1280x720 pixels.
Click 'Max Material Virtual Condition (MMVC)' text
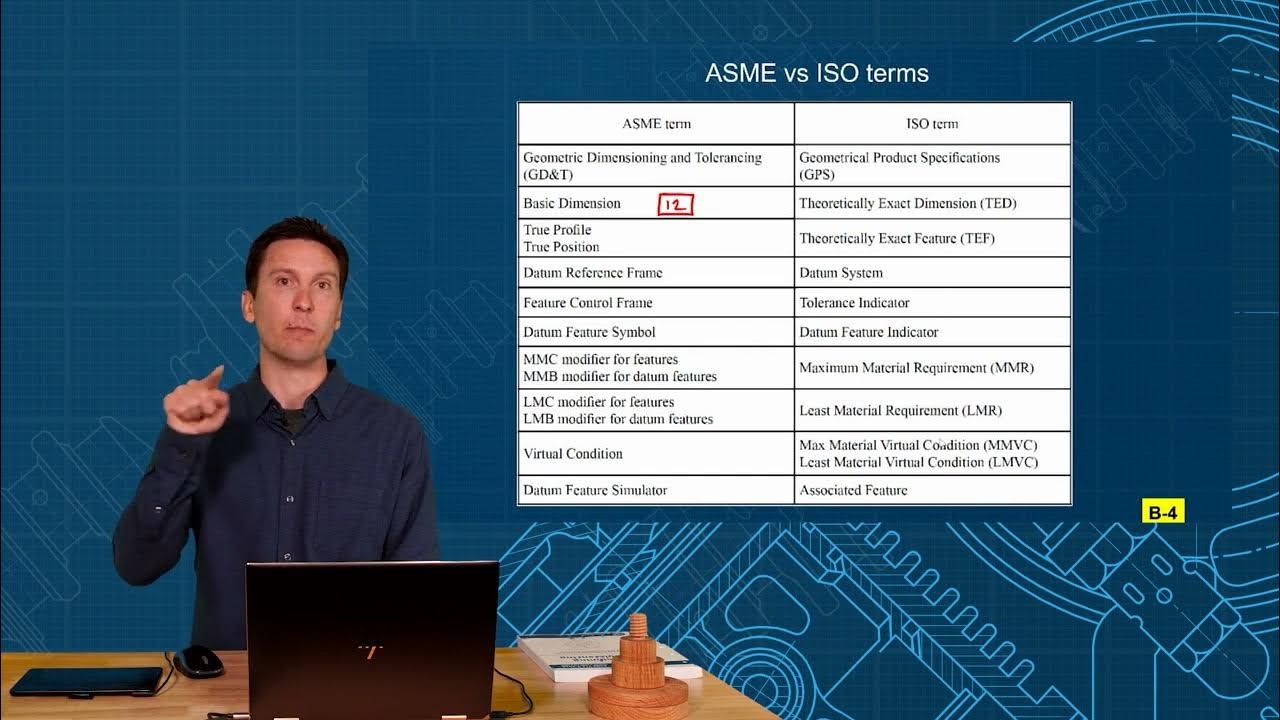pyautogui.click(x=918, y=445)
